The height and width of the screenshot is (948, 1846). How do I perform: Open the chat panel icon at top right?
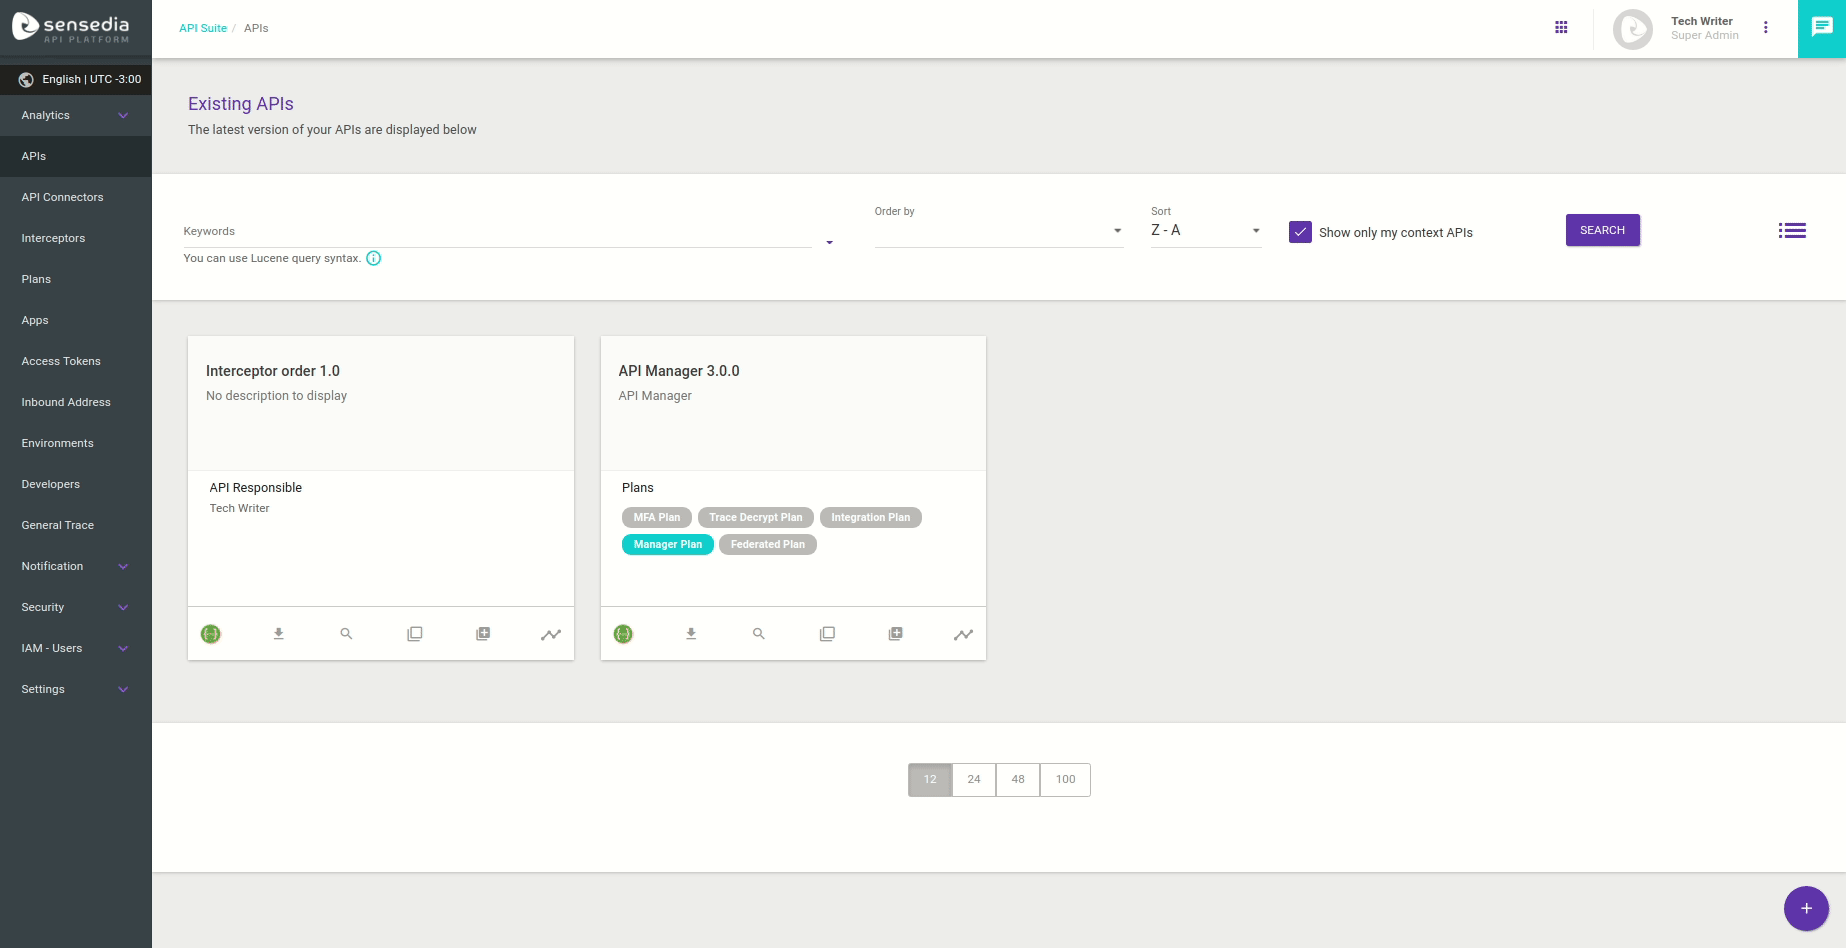(x=1821, y=28)
